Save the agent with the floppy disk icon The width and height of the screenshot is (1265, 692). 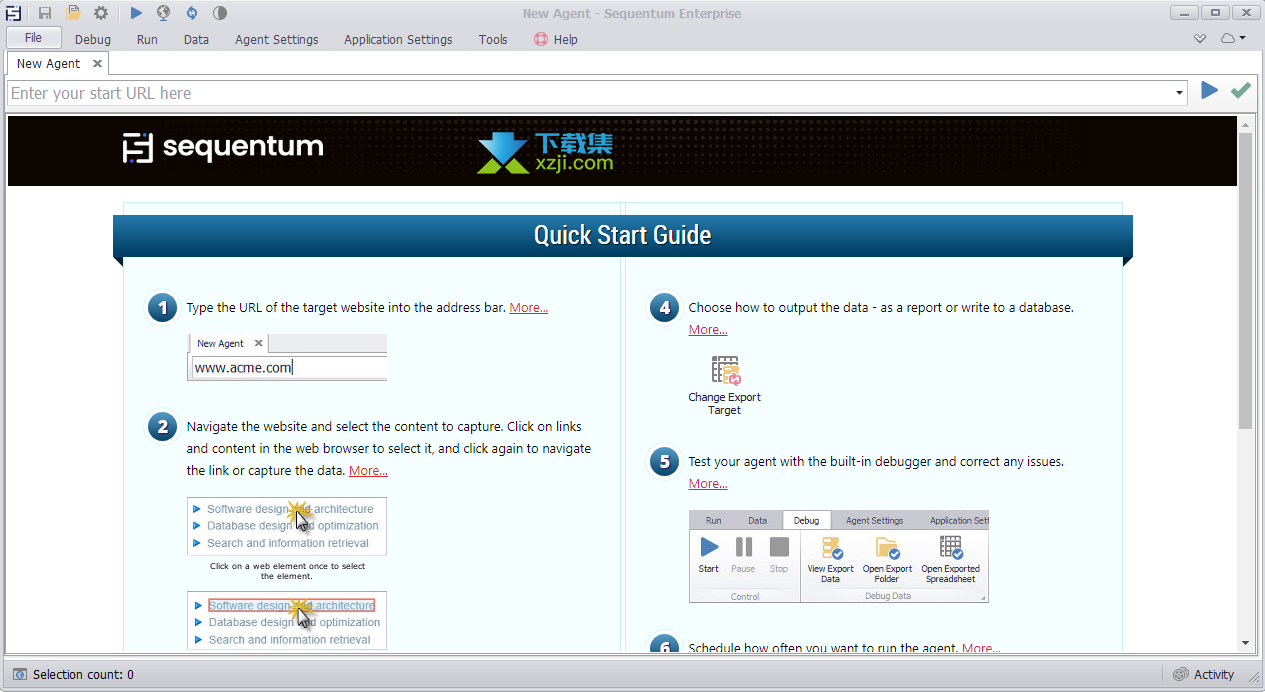[45, 13]
